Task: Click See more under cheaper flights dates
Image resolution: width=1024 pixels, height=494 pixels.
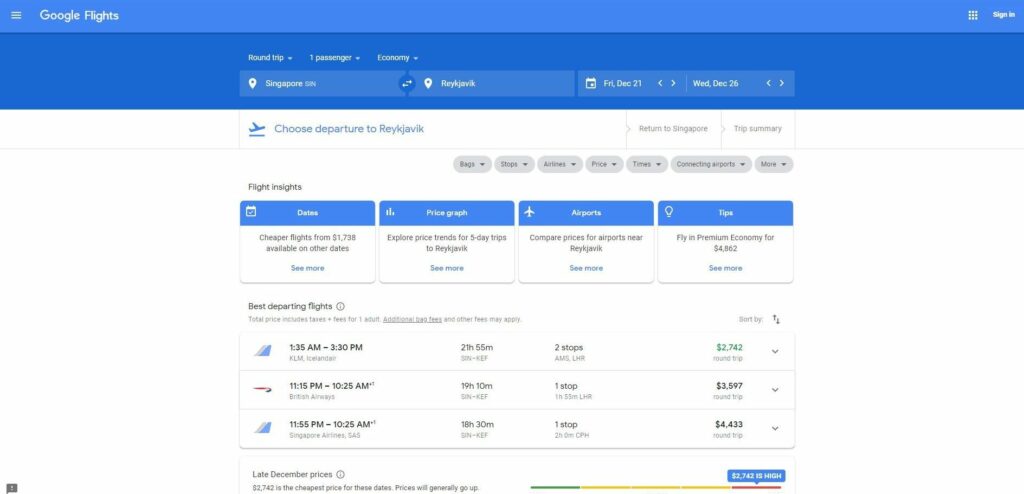Action: tap(308, 268)
